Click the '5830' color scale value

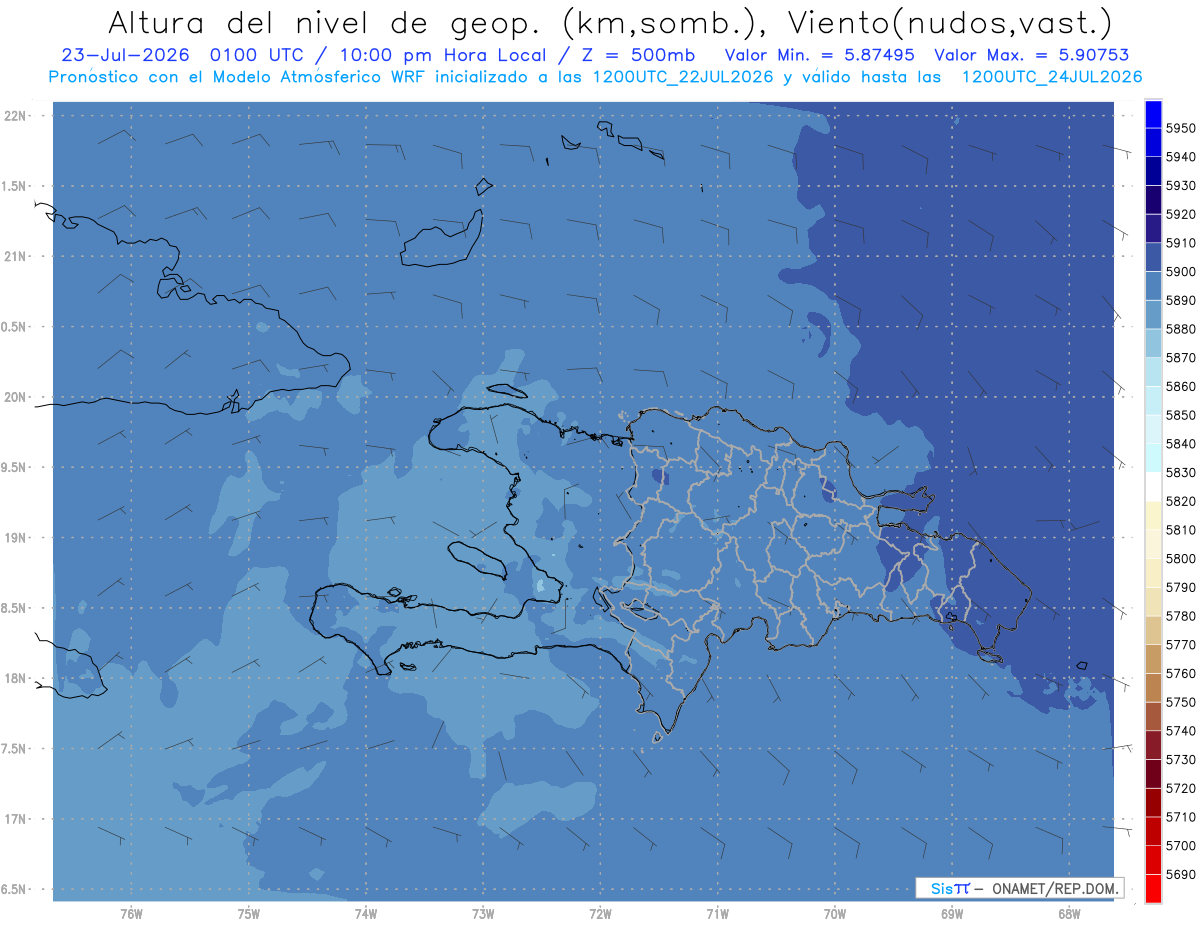pyautogui.click(x=1181, y=472)
